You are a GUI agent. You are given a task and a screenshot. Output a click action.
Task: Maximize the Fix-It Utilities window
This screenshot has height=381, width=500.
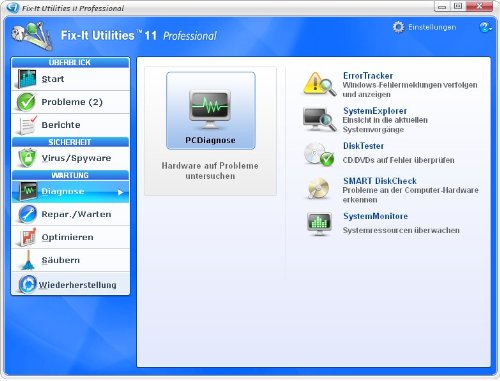(458, 6)
